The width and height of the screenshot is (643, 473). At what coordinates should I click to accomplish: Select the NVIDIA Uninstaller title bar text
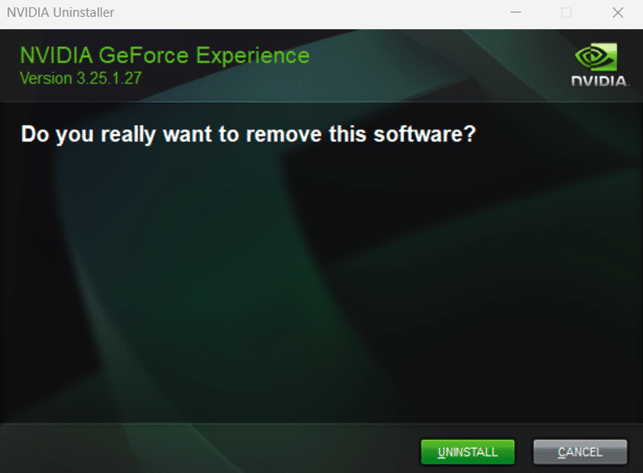coord(60,13)
